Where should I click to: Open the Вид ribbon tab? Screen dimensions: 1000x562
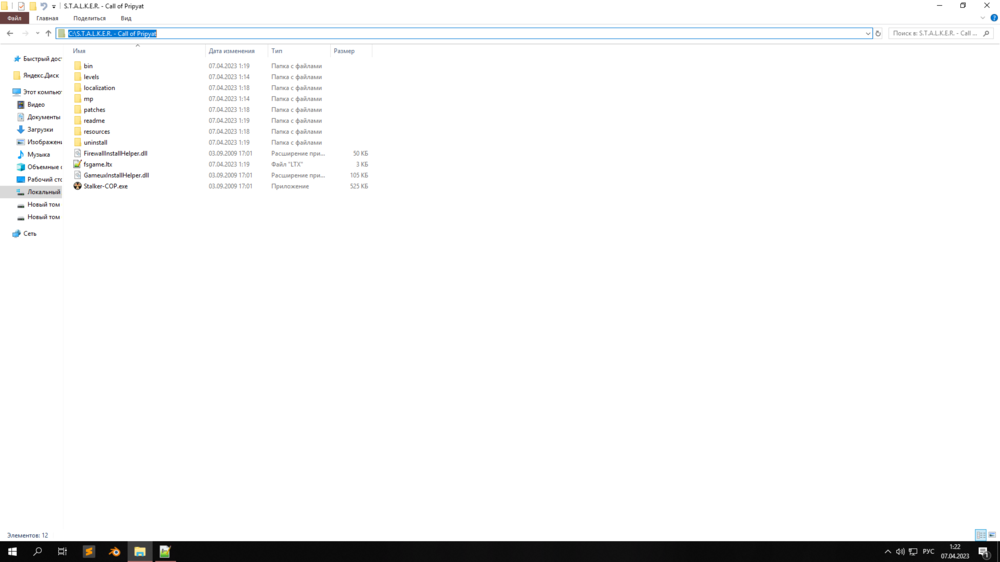point(126,18)
